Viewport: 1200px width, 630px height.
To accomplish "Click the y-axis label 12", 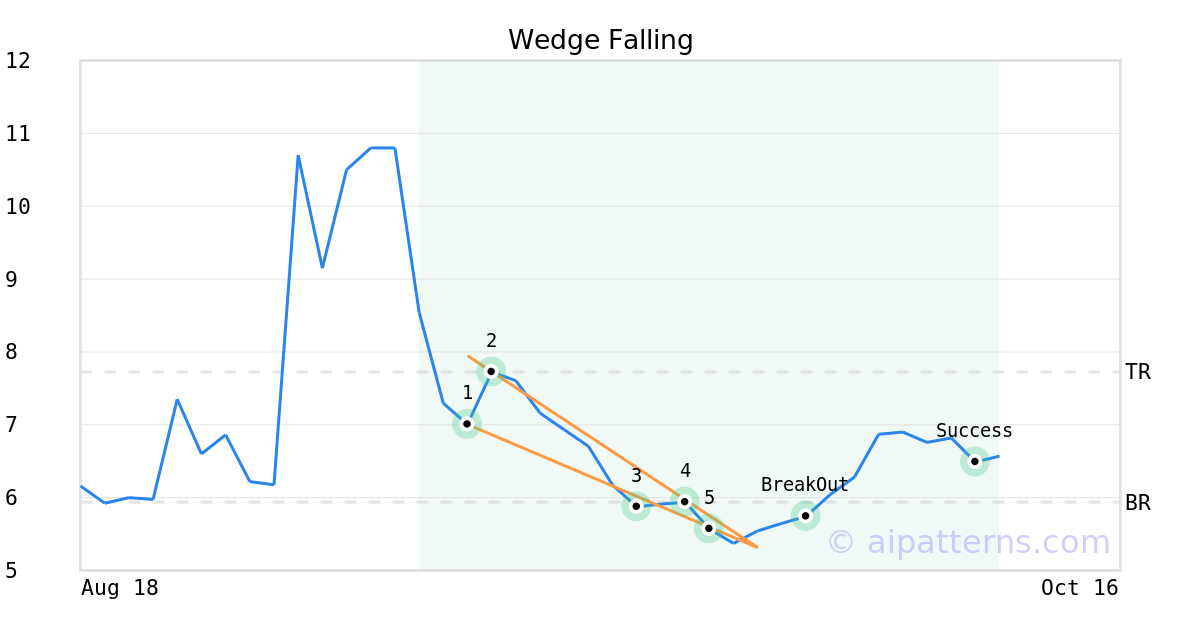I will point(18,61).
